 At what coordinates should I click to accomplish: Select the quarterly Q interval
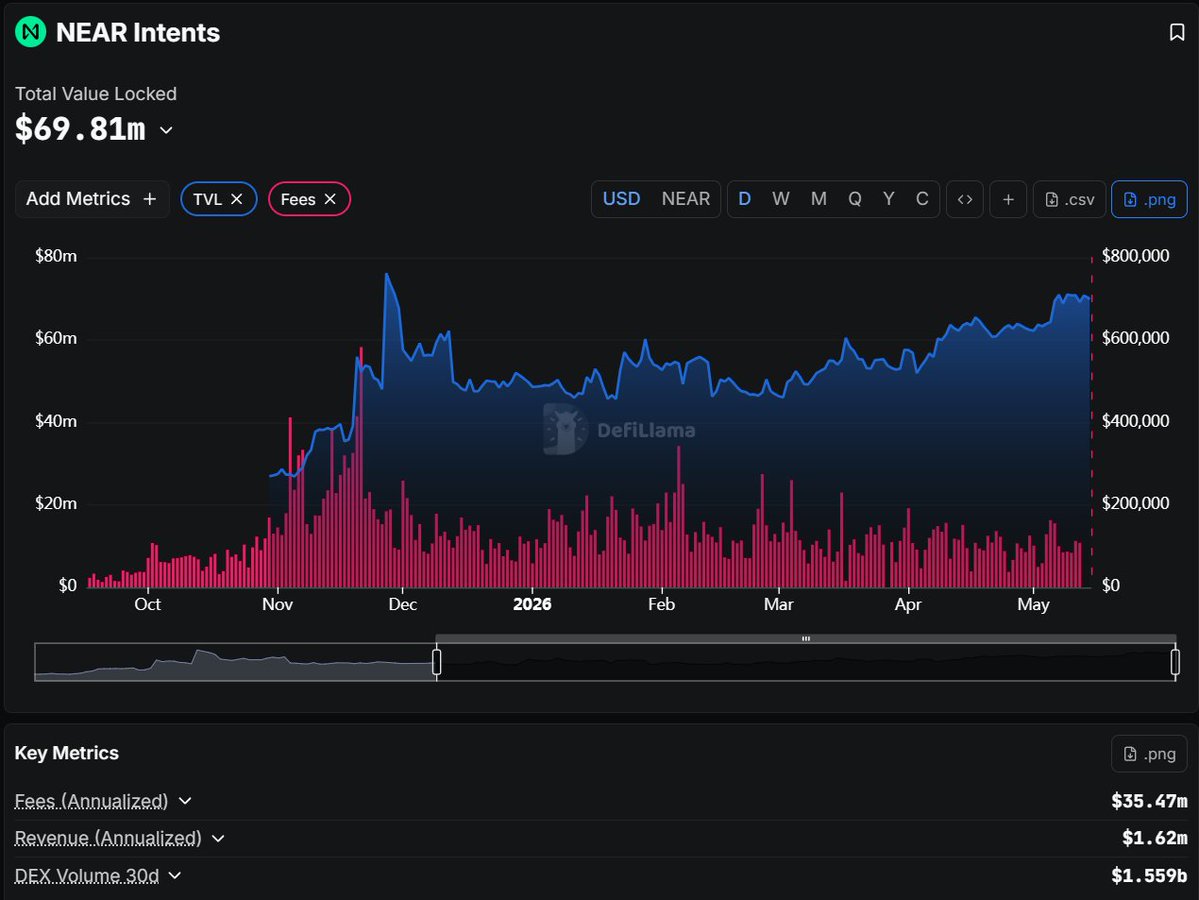pos(855,199)
